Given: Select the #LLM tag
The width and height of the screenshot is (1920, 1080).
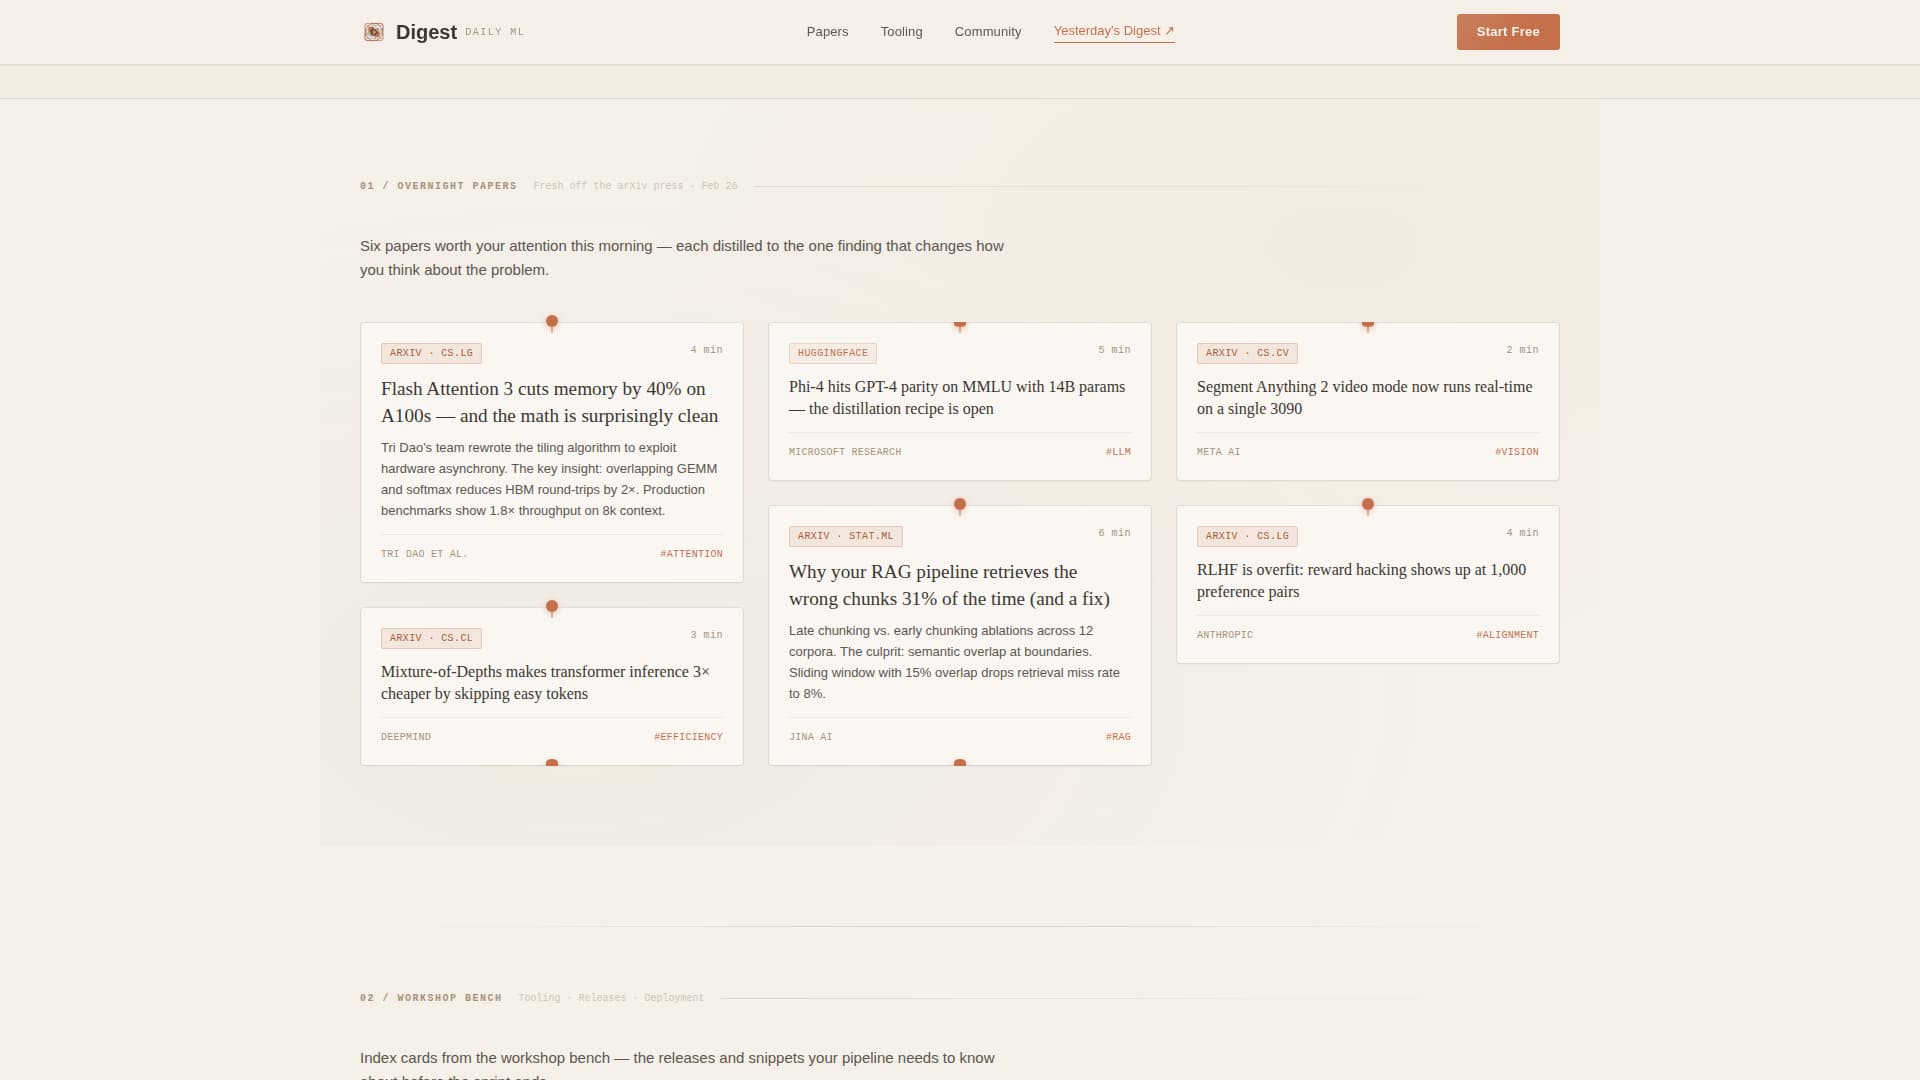Looking at the screenshot, I should (x=1117, y=452).
